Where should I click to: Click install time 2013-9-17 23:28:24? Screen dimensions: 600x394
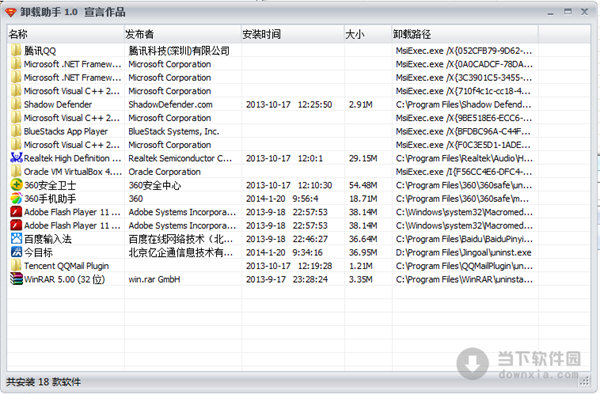[x=287, y=279]
